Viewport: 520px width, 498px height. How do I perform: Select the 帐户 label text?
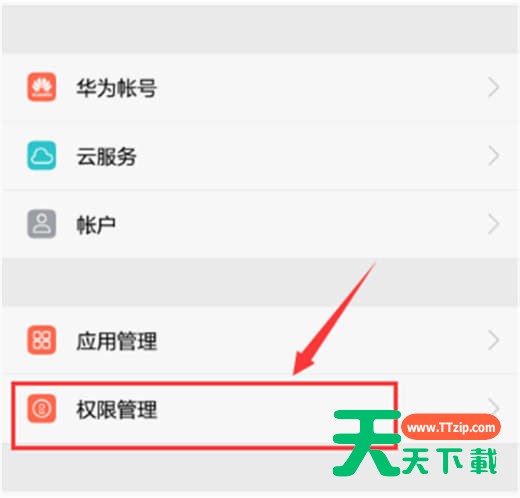pos(96,225)
